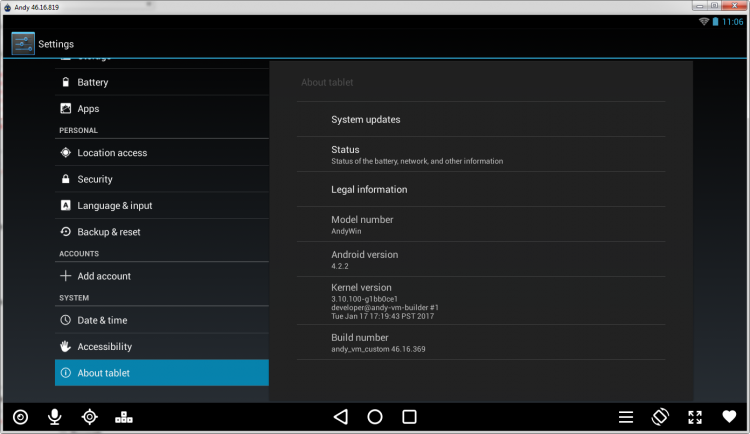Tap the Android Recent apps square button
This screenshot has height=434, width=750.
click(x=409, y=417)
